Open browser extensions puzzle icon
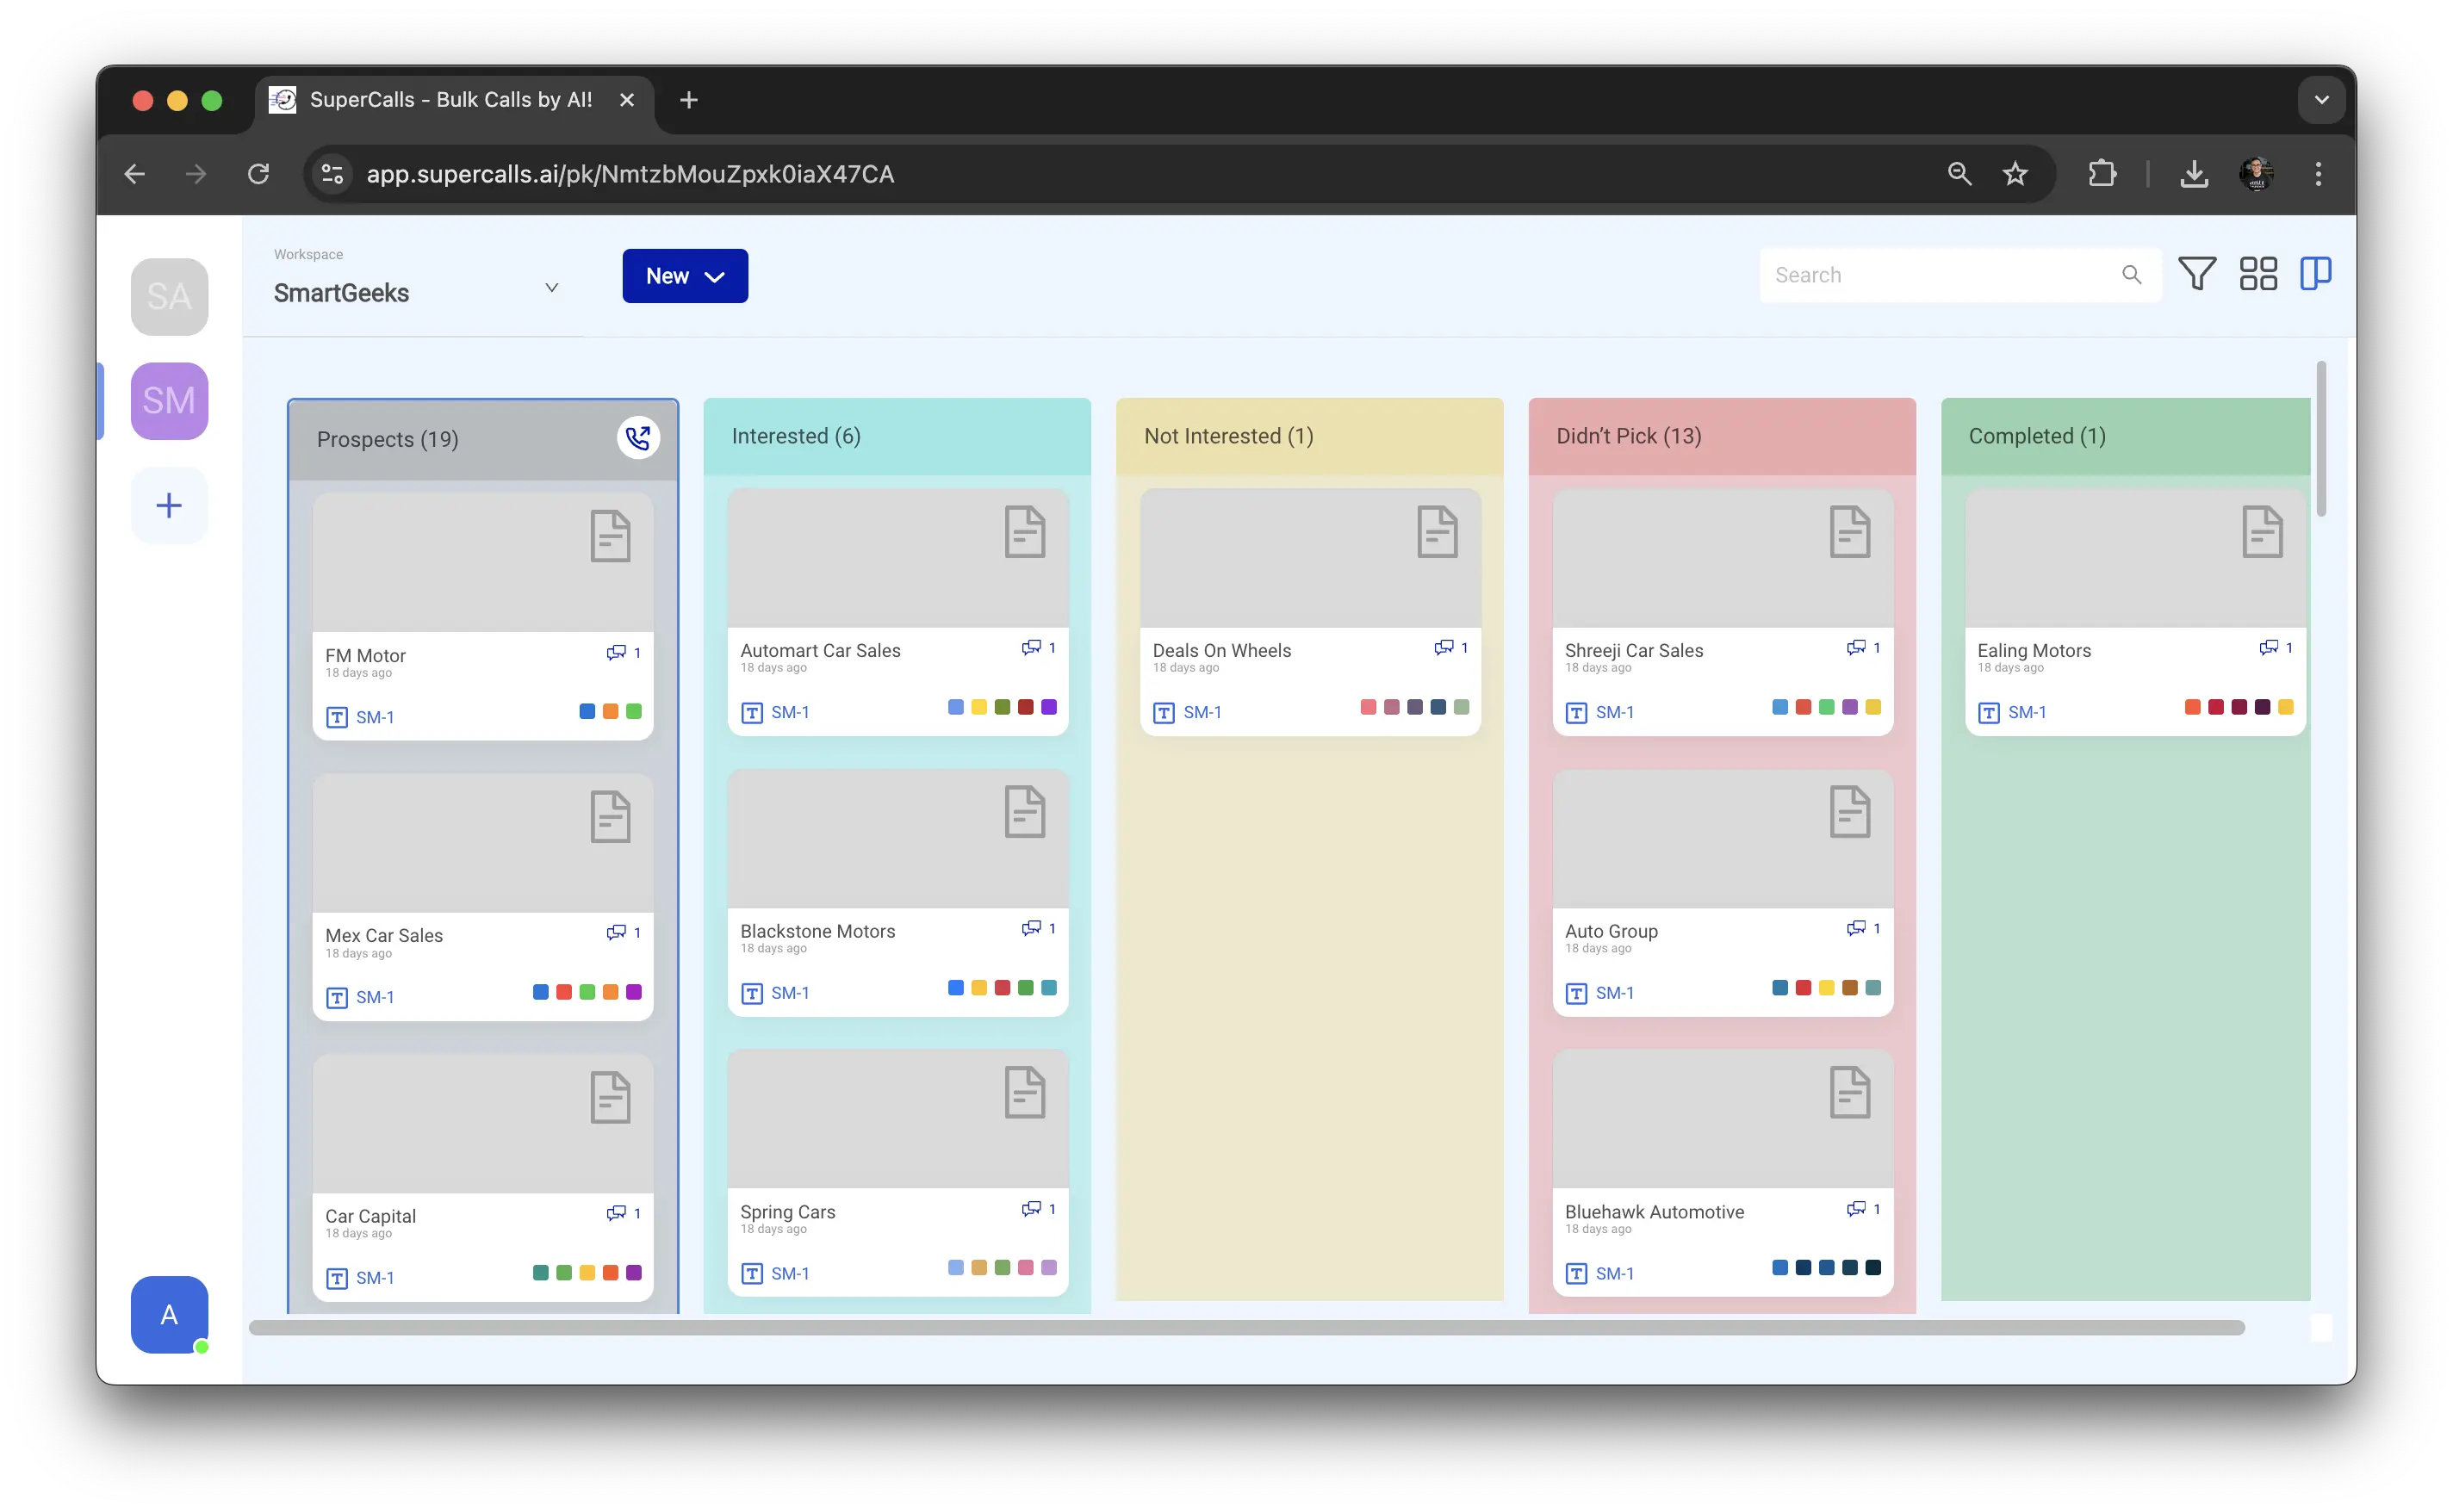Viewport: 2453px width, 1512px height. [x=2102, y=174]
